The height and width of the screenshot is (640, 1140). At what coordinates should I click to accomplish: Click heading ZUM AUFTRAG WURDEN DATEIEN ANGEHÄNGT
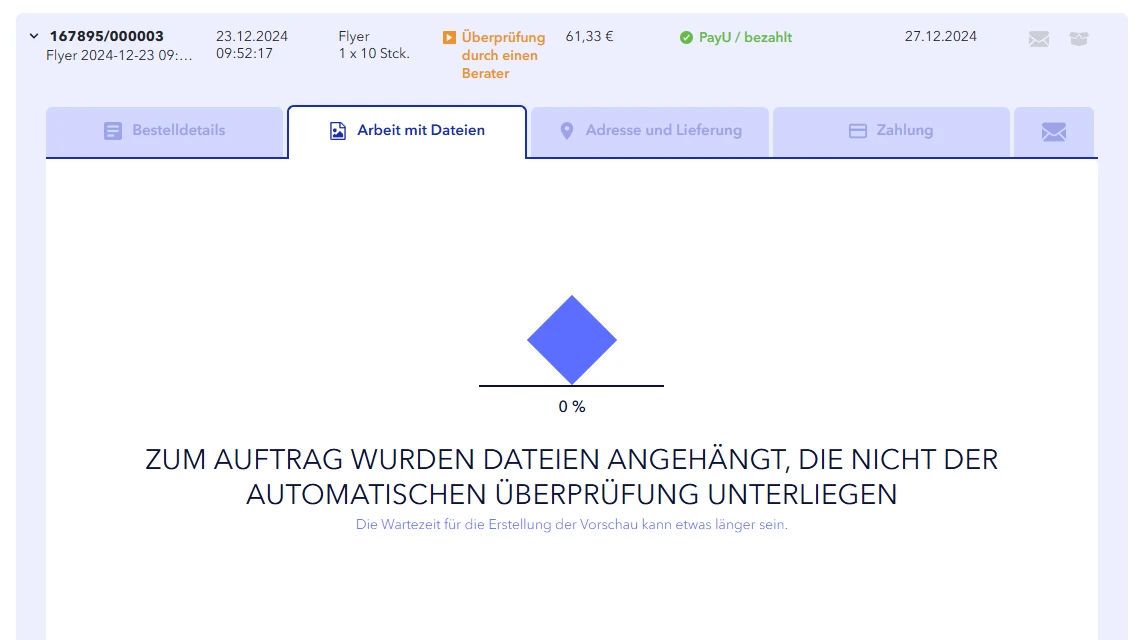tap(571, 476)
